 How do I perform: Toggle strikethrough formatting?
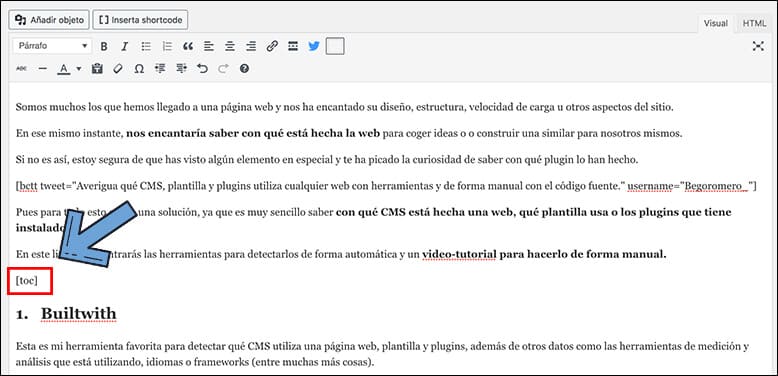21,69
